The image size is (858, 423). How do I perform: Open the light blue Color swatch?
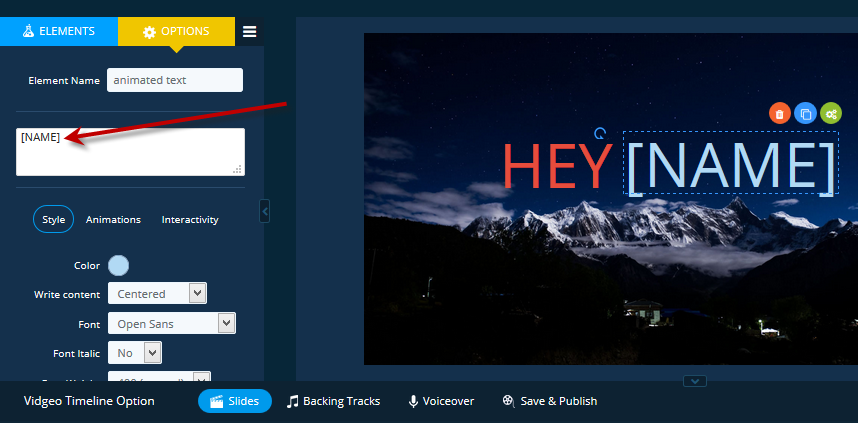[119, 265]
